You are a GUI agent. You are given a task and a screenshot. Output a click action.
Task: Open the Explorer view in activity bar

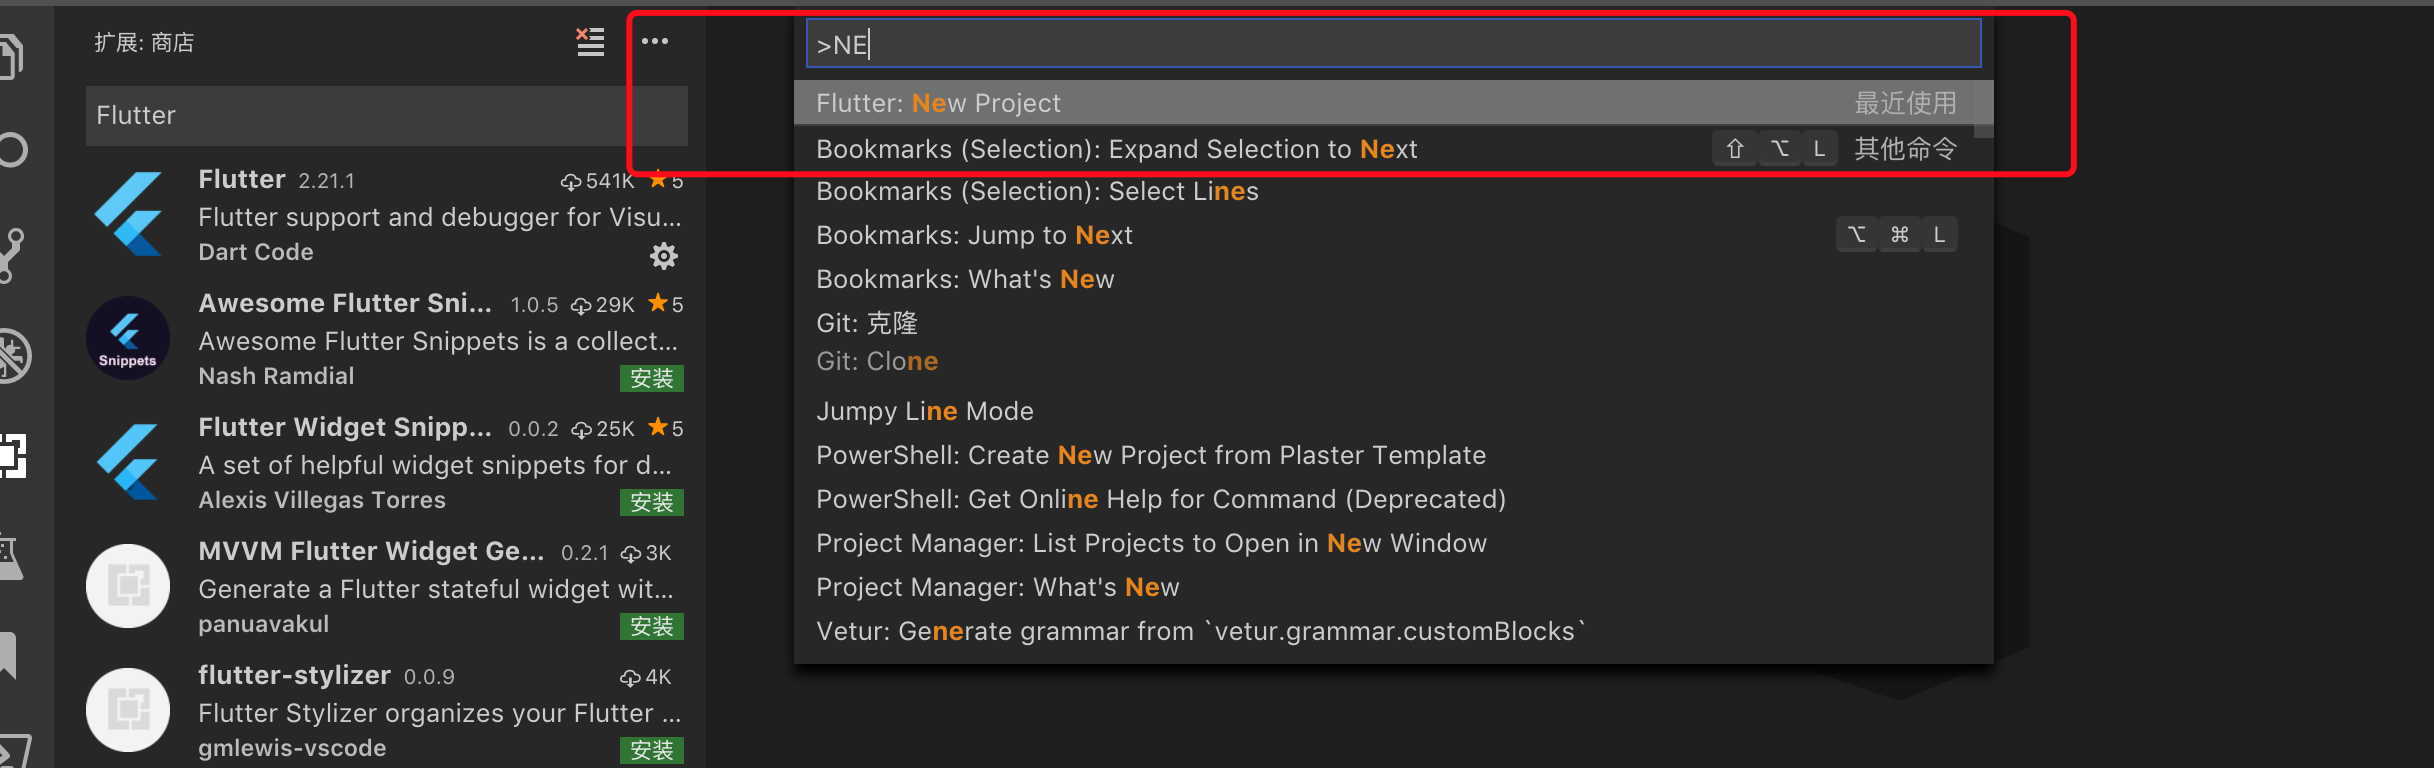click(10, 55)
